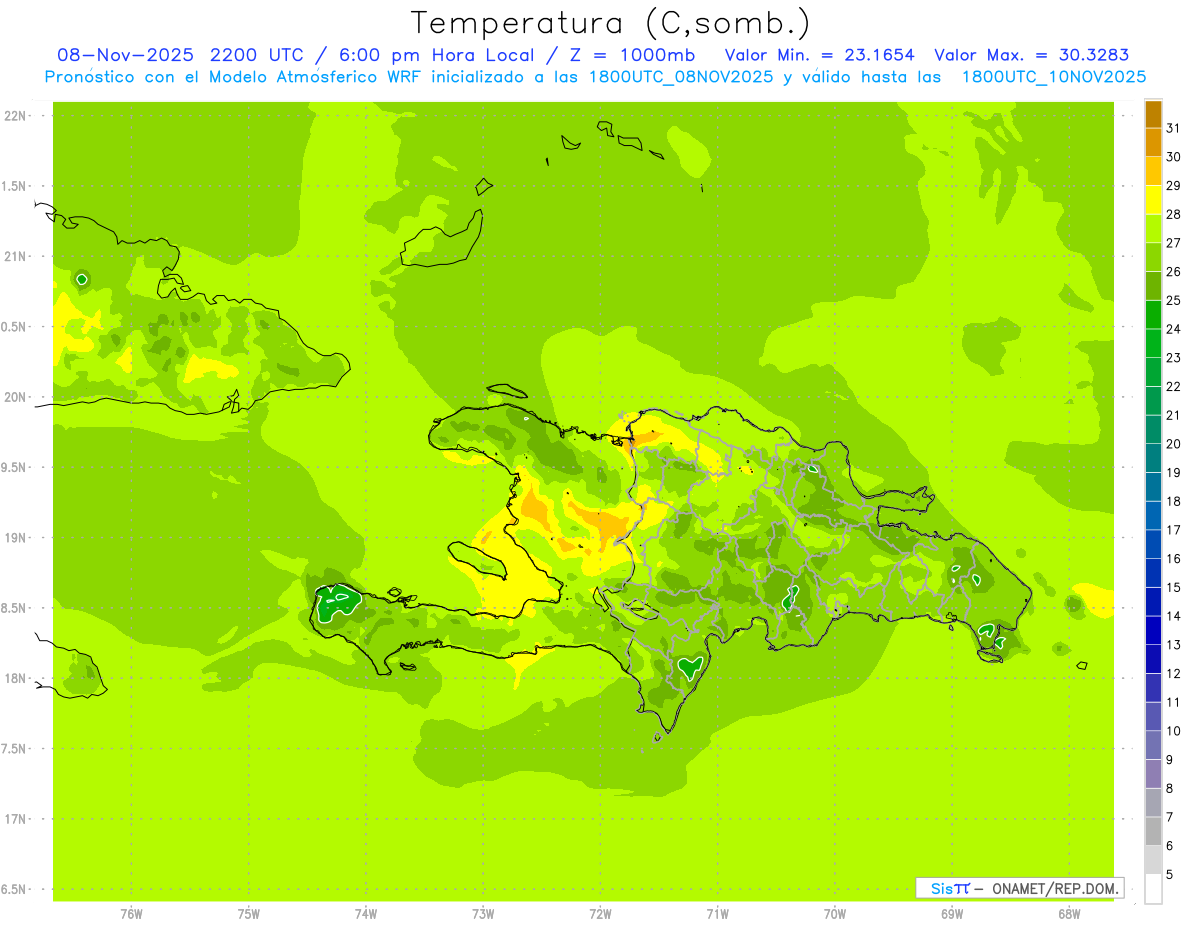This screenshot has height=927, width=1200.
Task: Click the "19N" latitude label
Action: 17,538
